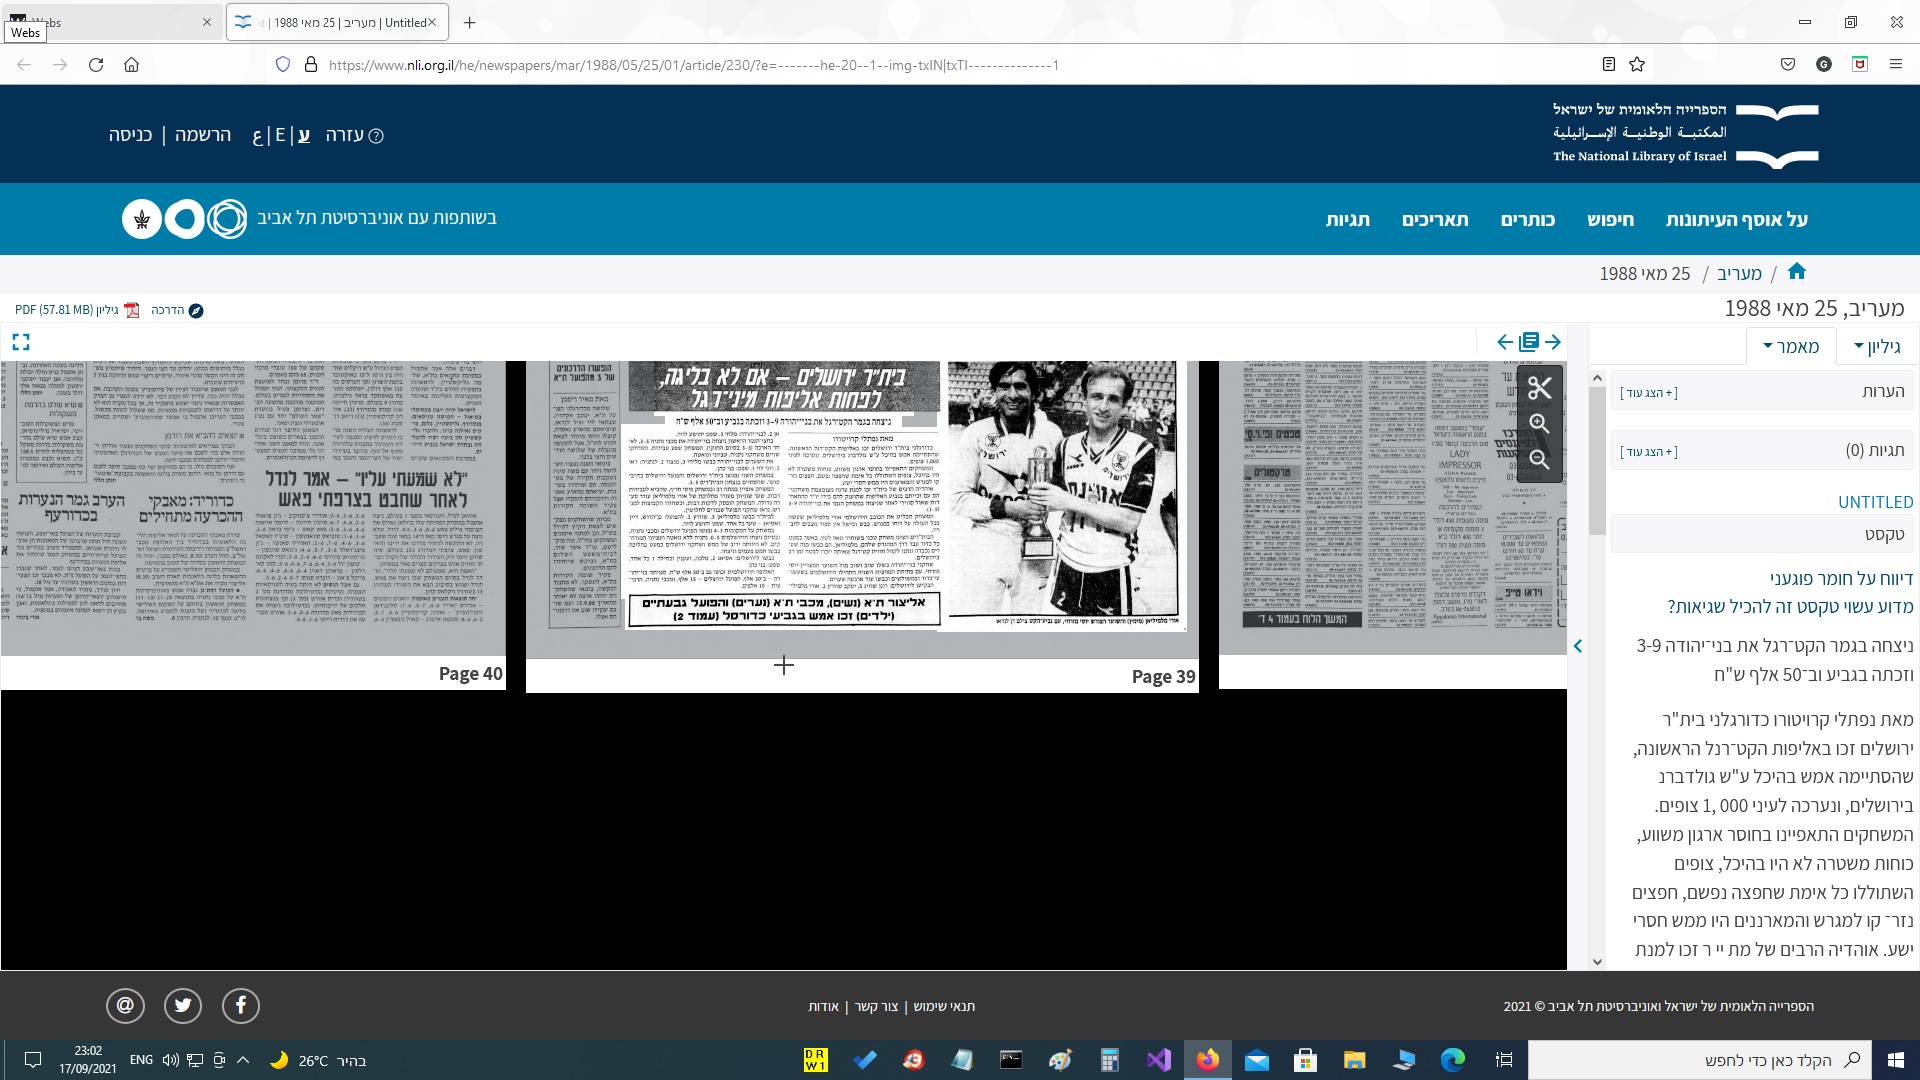The image size is (1920, 1080).
Task: Expand the הערה 'show more' toggle
Action: (1649, 393)
